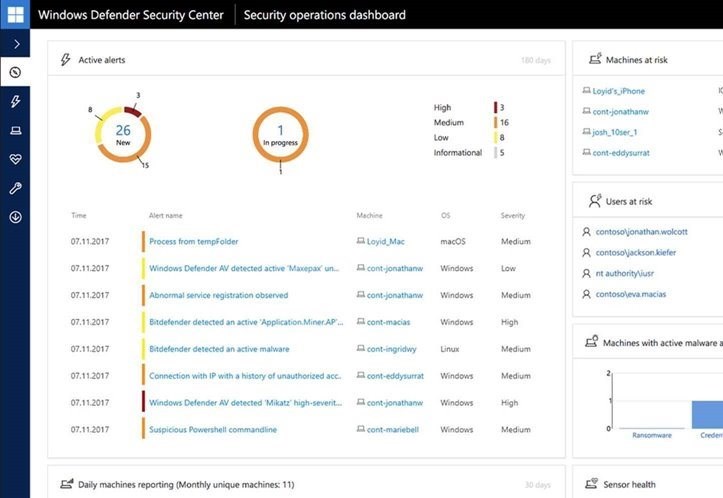
Task: Click laptop icon beside josh_10ser_1
Action: coord(586,131)
